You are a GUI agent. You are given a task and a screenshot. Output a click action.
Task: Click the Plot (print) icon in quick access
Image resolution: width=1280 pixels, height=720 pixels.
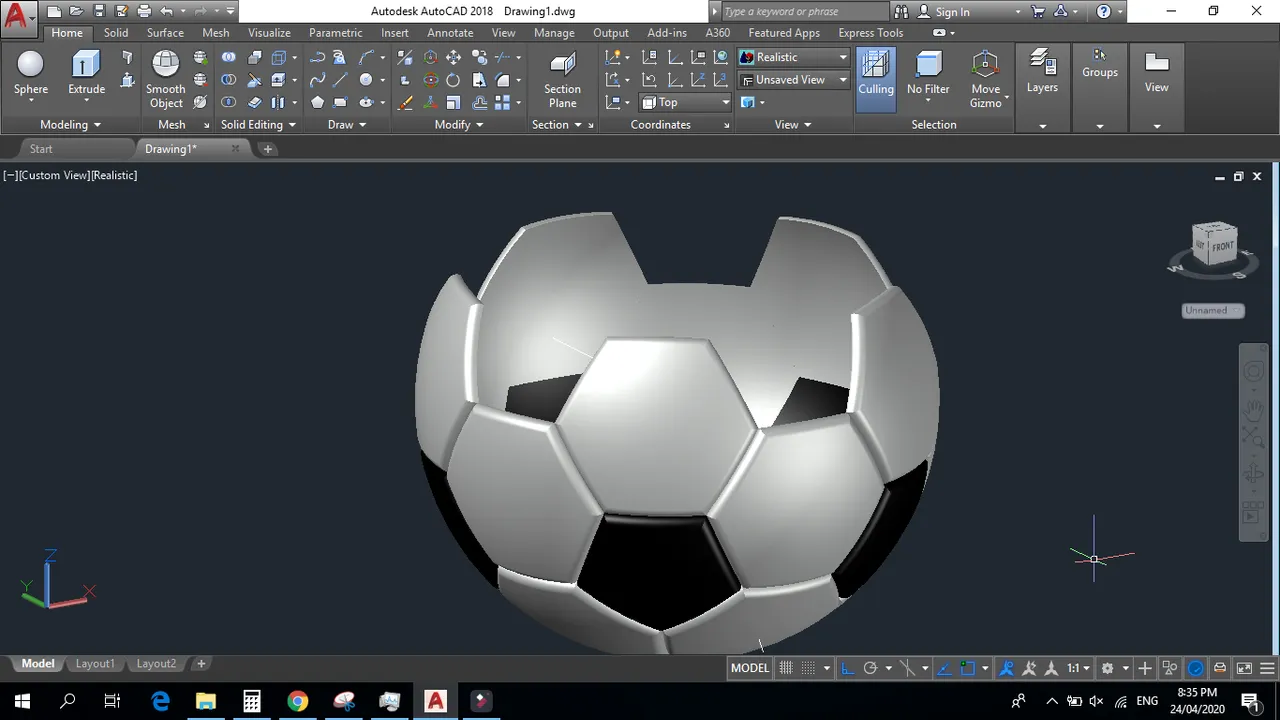[144, 12]
